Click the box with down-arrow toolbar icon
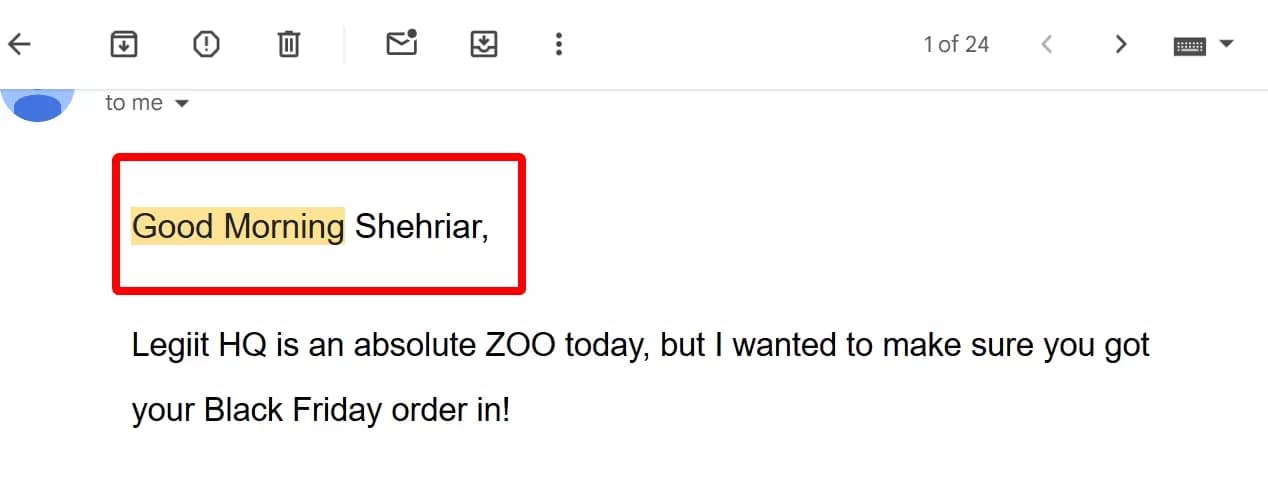The image size is (1268, 504). coord(484,44)
